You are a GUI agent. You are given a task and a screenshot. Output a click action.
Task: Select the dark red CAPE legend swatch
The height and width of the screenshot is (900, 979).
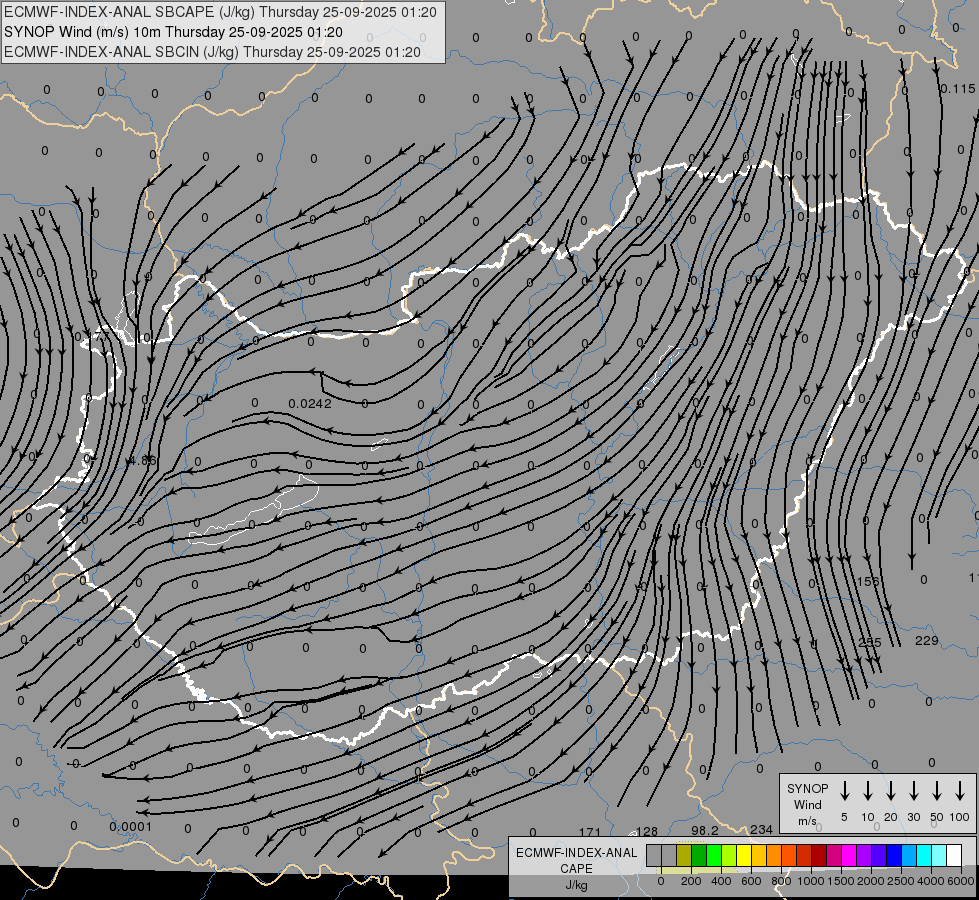[x=819, y=855]
